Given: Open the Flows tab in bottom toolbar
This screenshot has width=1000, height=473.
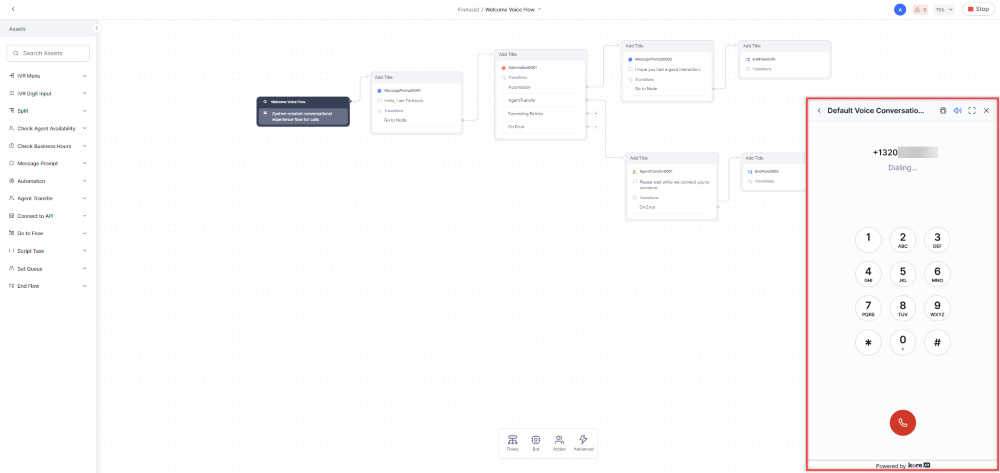Looking at the screenshot, I should pos(512,443).
